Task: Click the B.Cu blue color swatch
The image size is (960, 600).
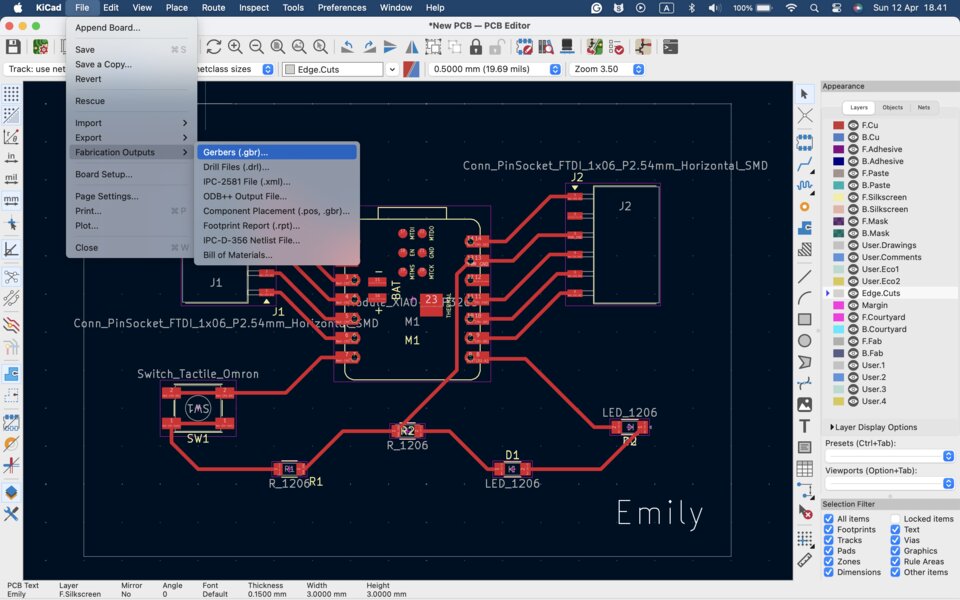Action: (x=838, y=137)
